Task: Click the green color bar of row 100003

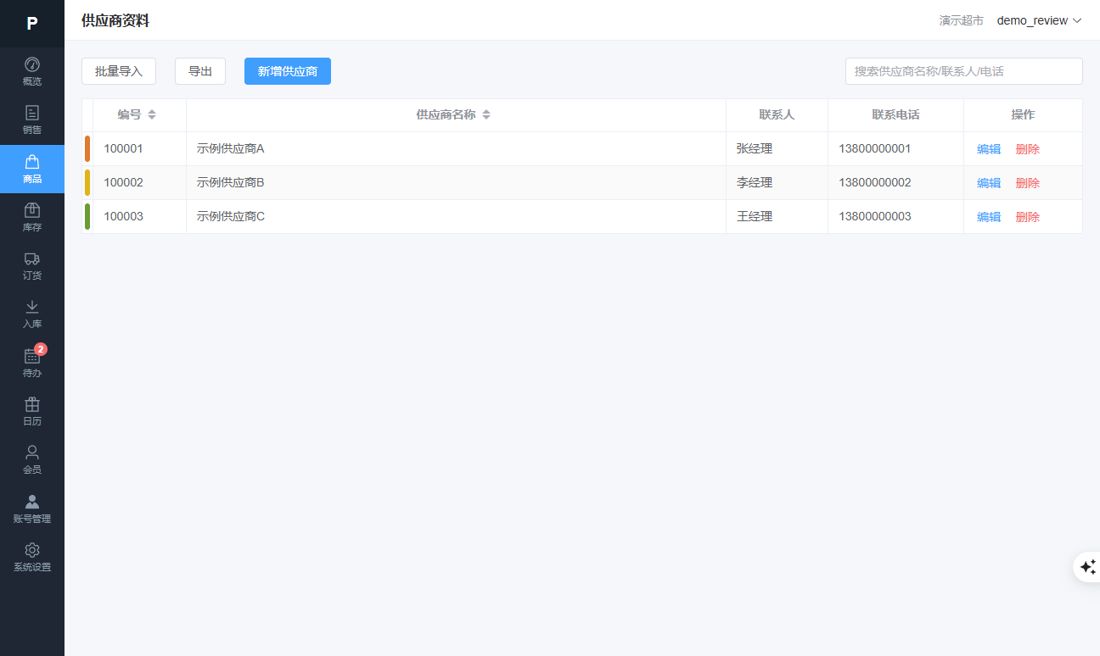Action: [x=88, y=216]
